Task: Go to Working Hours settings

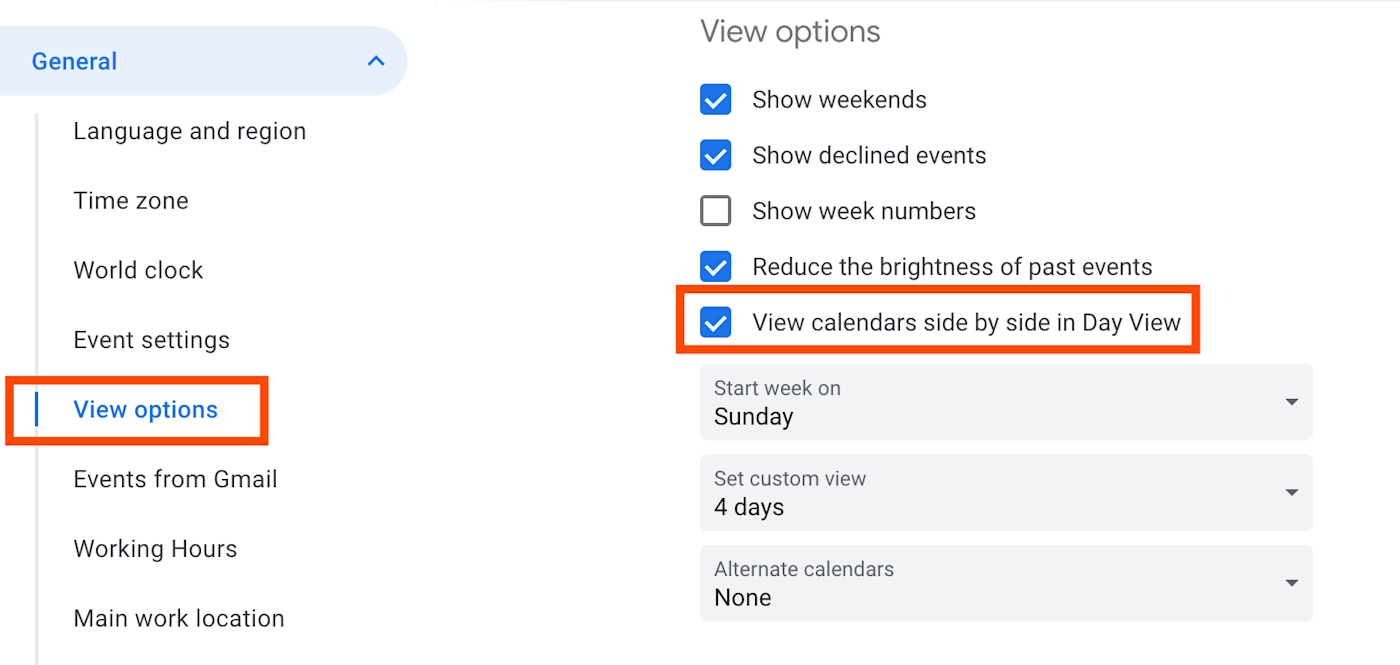Action: [x=155, y=549]
